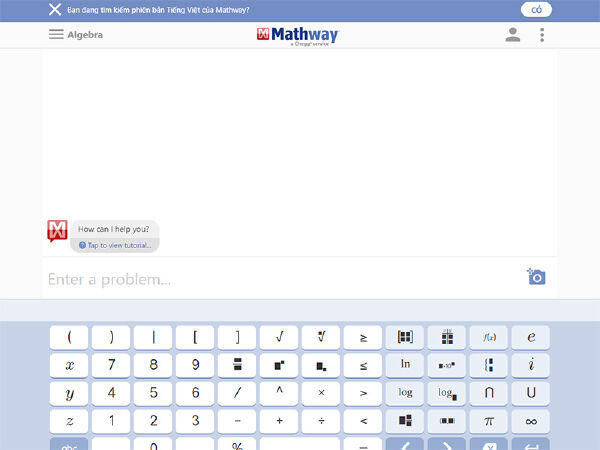Screen dimensions: 600x450
Task: Open the user account icon
Action: tap(513, 35)
